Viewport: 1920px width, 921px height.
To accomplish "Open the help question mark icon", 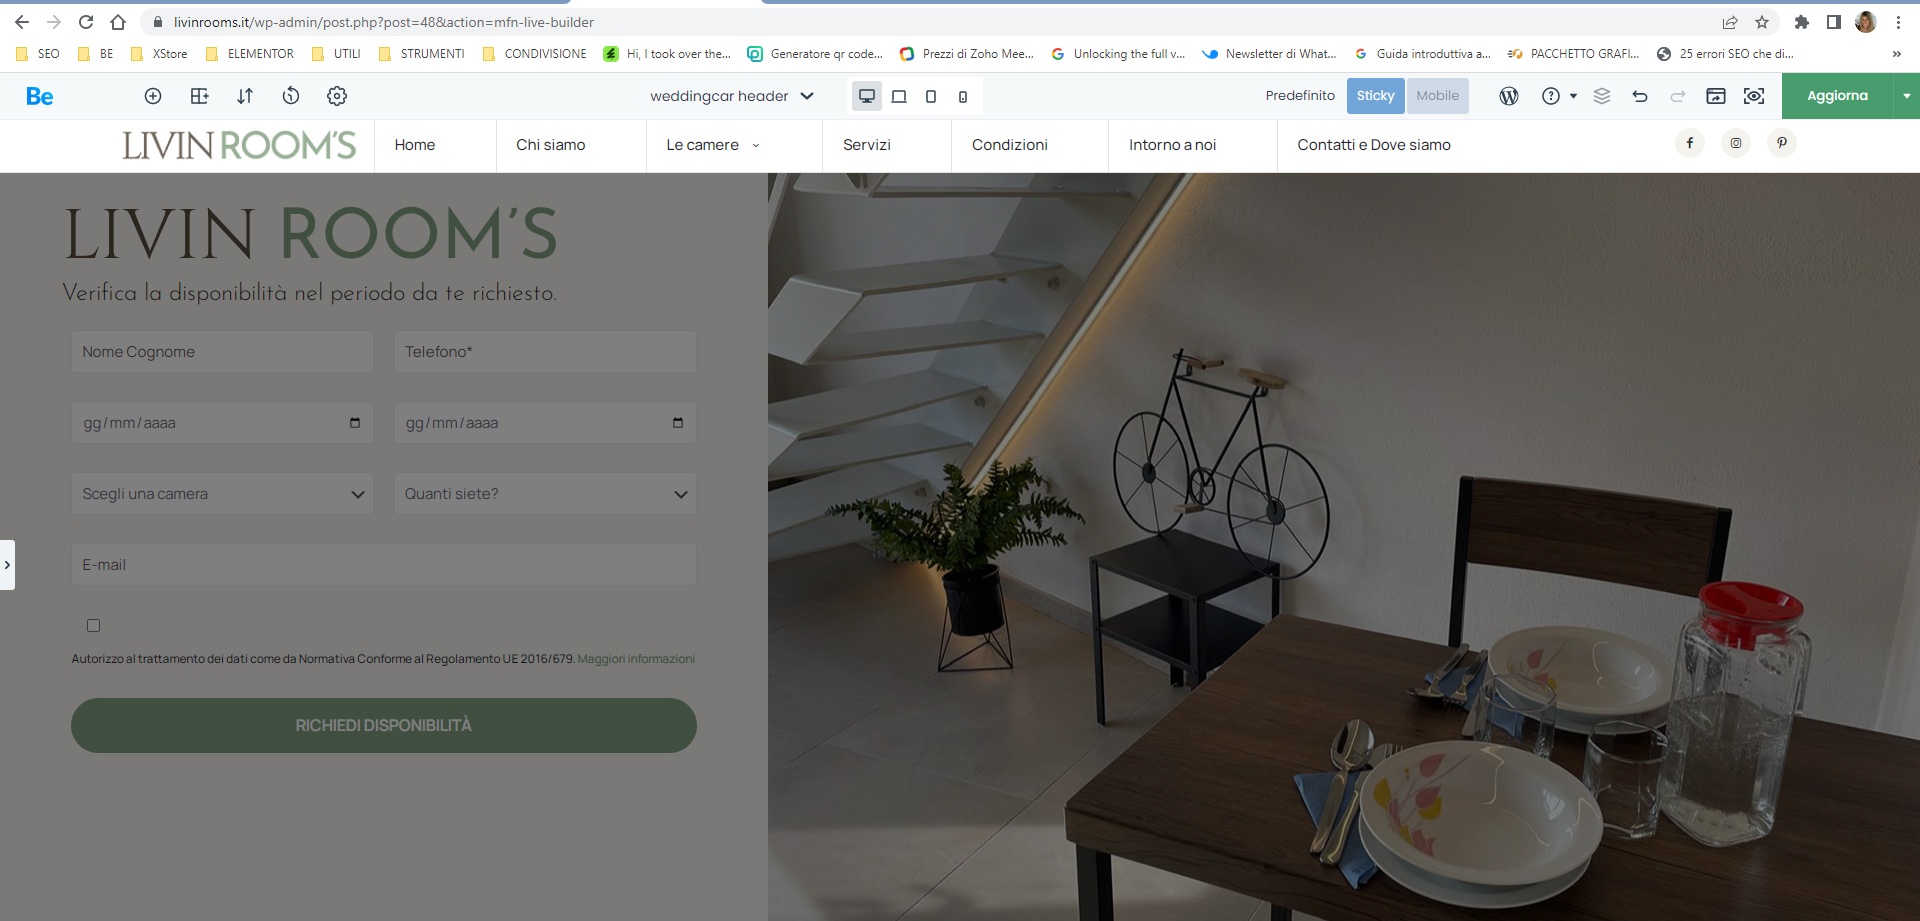I will [1551, 96].
